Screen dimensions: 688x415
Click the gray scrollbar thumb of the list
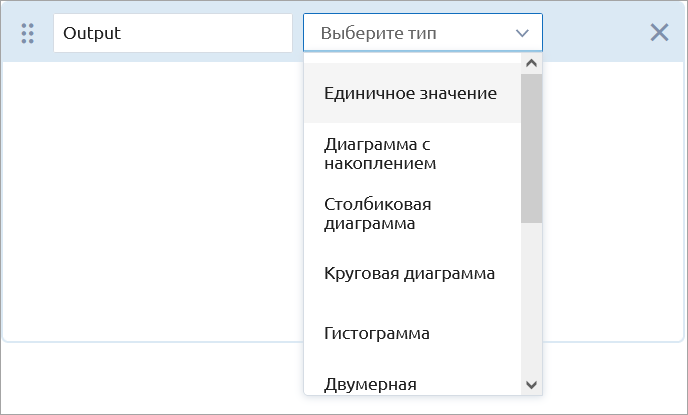[x=531, y=148]
